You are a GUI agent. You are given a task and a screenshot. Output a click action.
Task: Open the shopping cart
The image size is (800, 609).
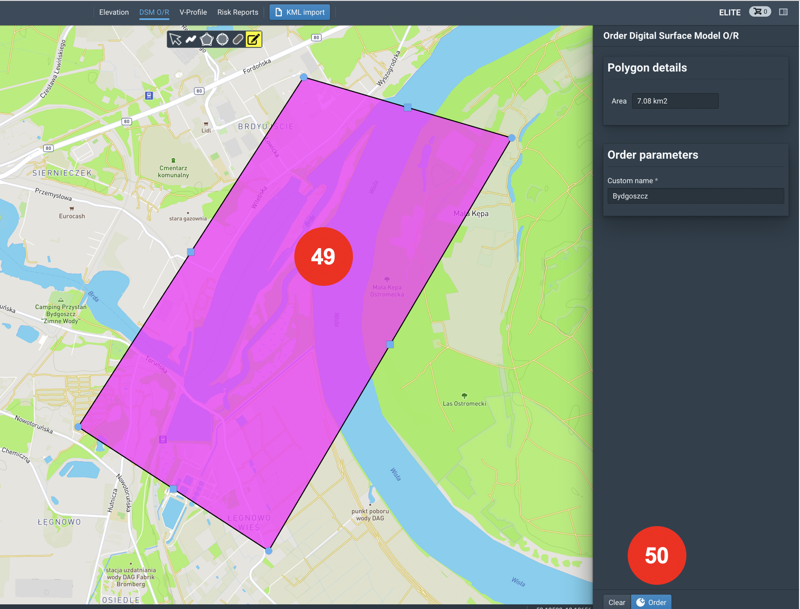click(760, 12)
